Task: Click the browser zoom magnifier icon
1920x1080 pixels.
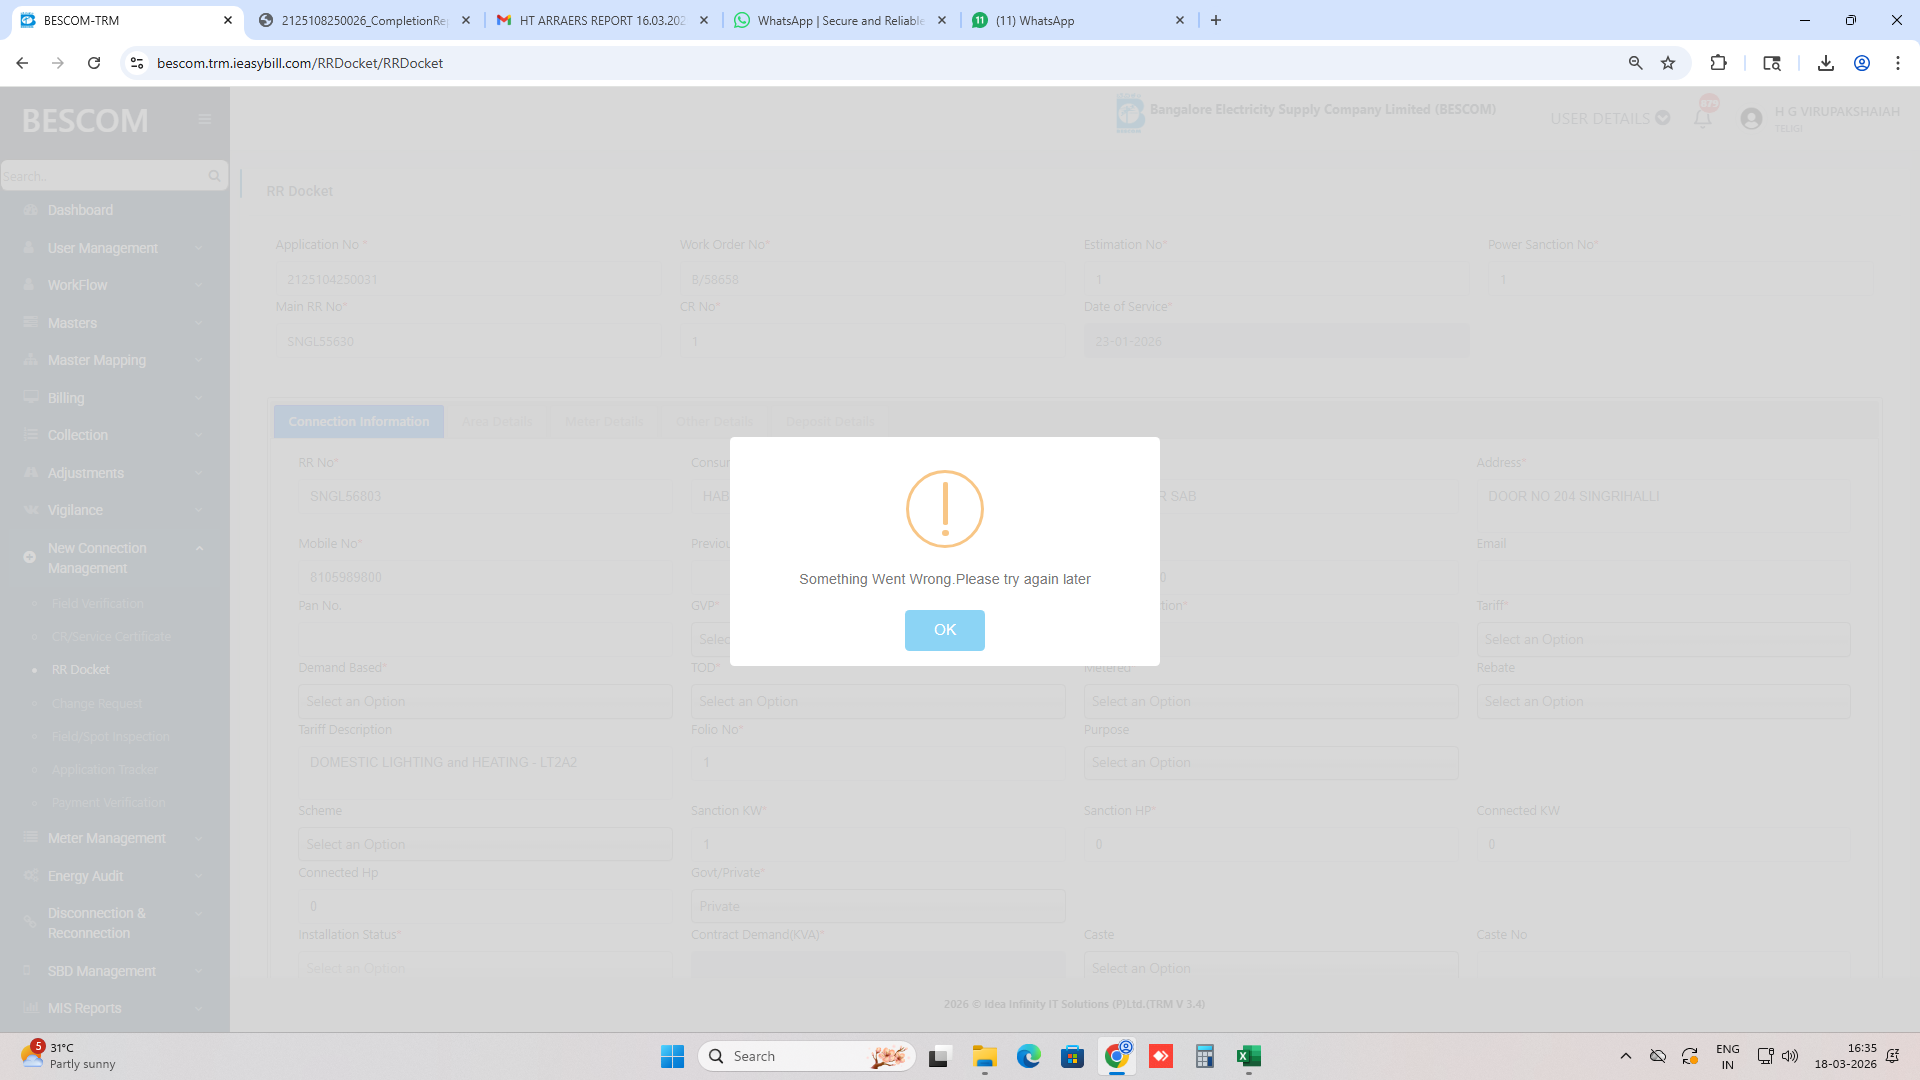Action: (x=1636, y=63)
